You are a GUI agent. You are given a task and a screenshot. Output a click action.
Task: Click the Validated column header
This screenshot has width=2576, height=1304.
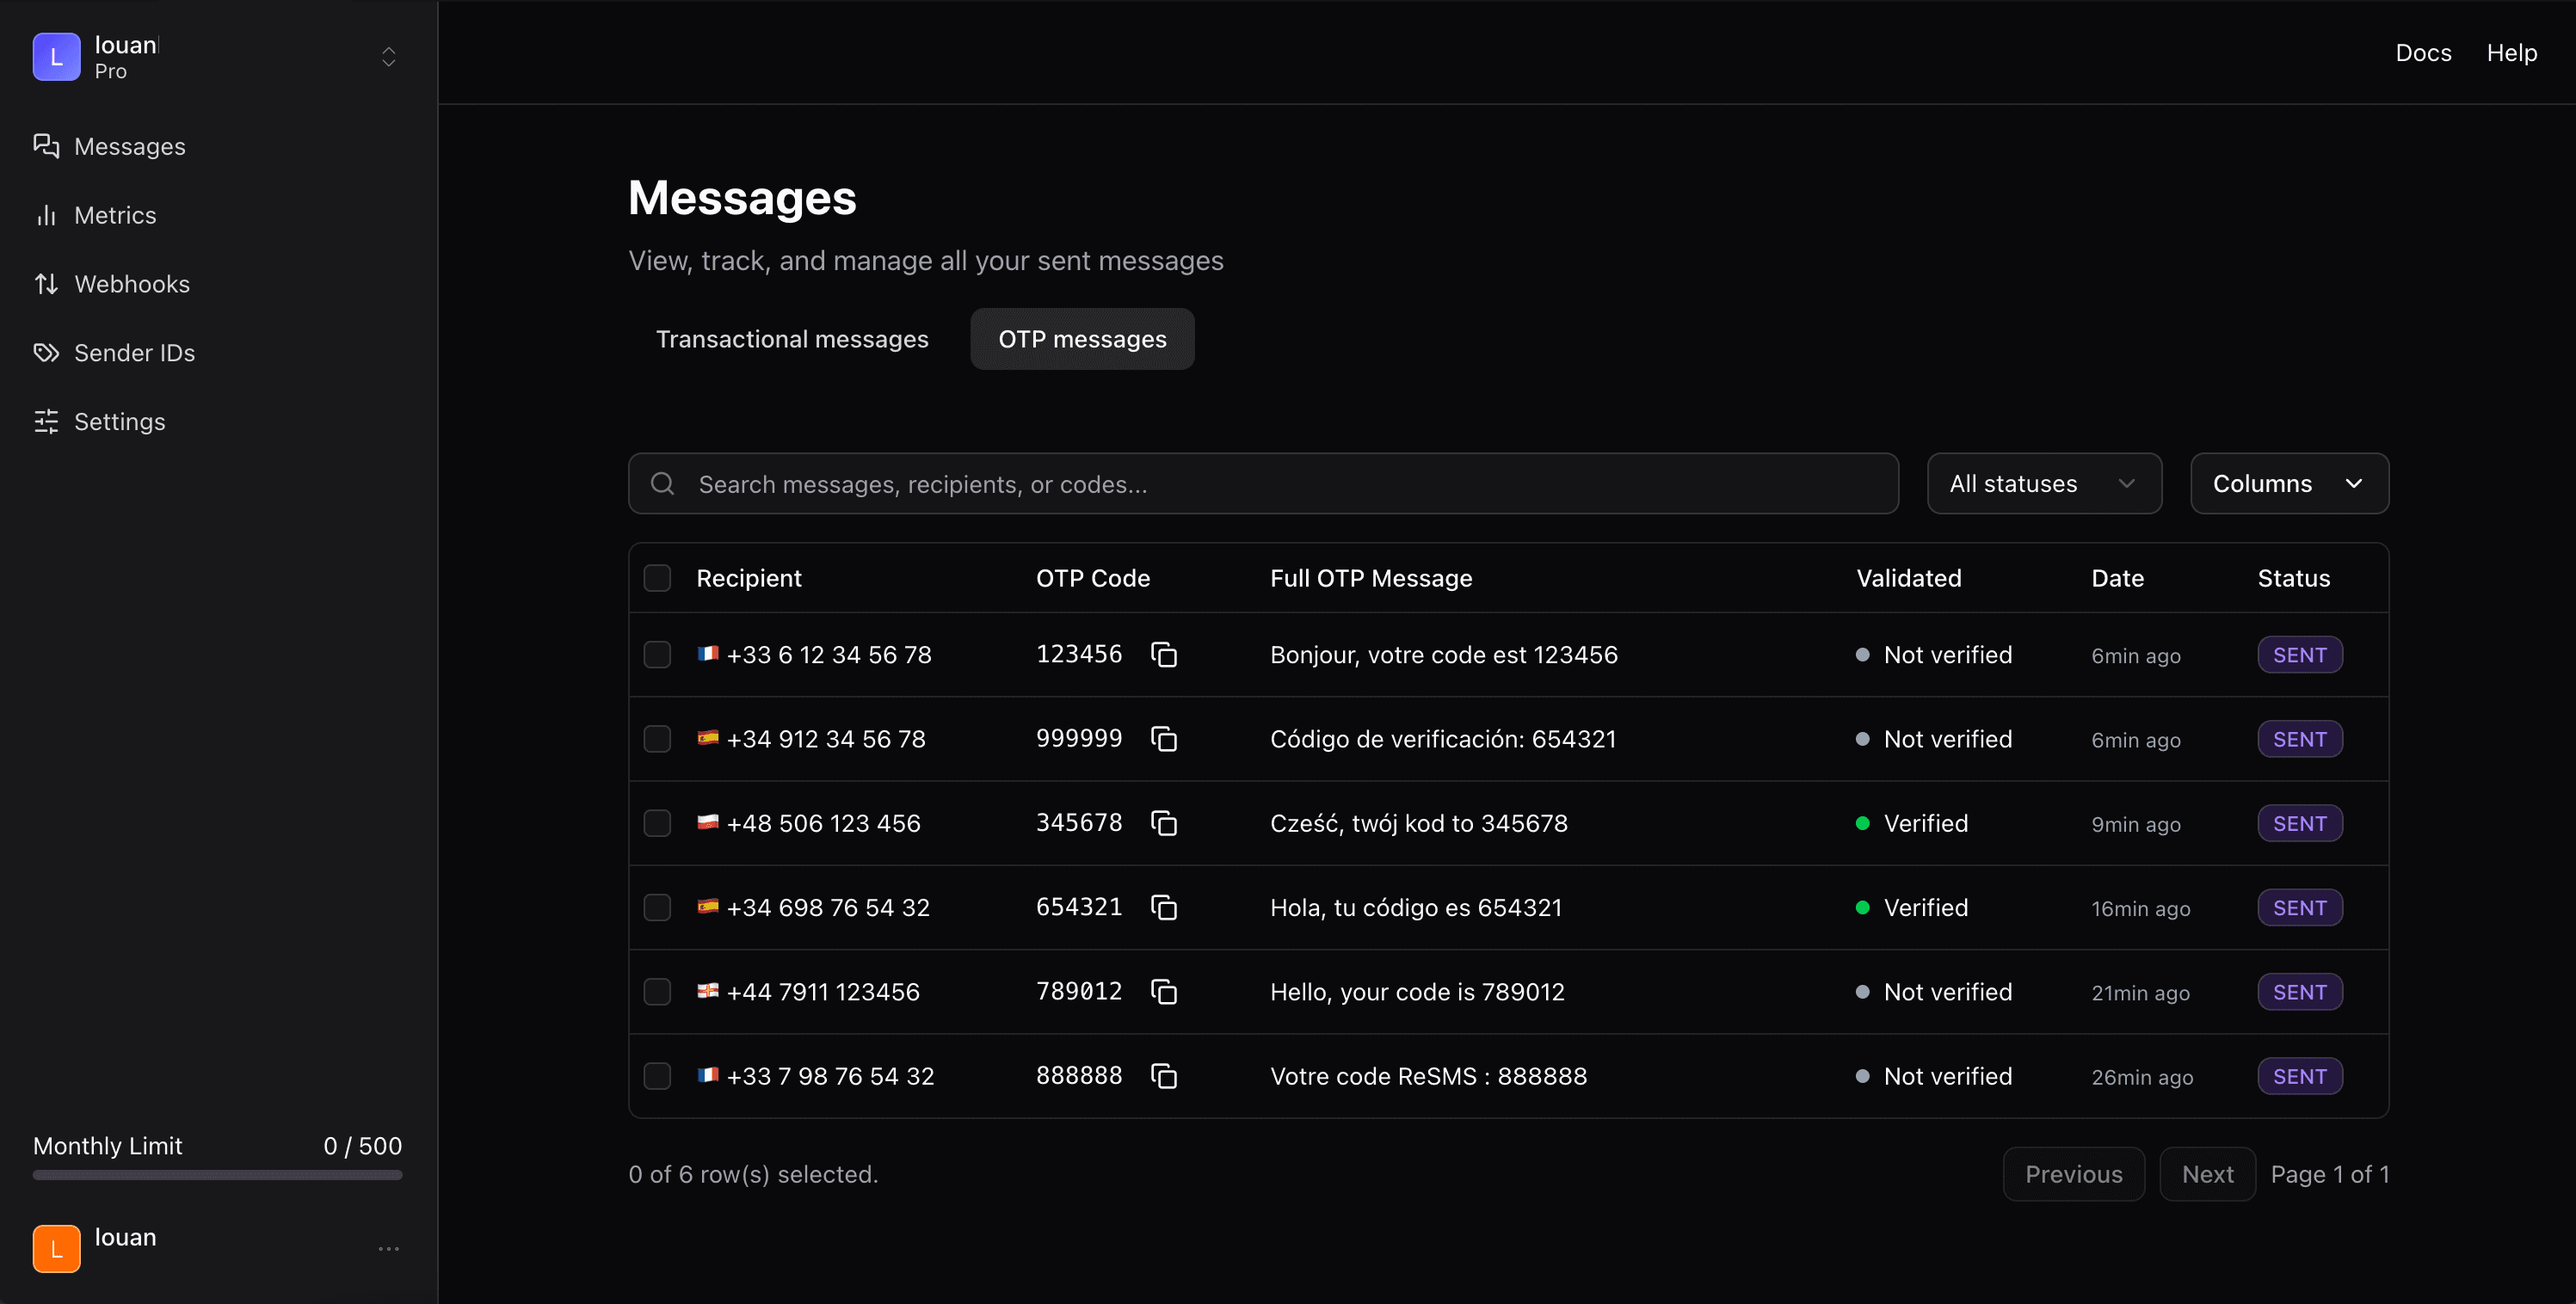tap(1908, 578)
